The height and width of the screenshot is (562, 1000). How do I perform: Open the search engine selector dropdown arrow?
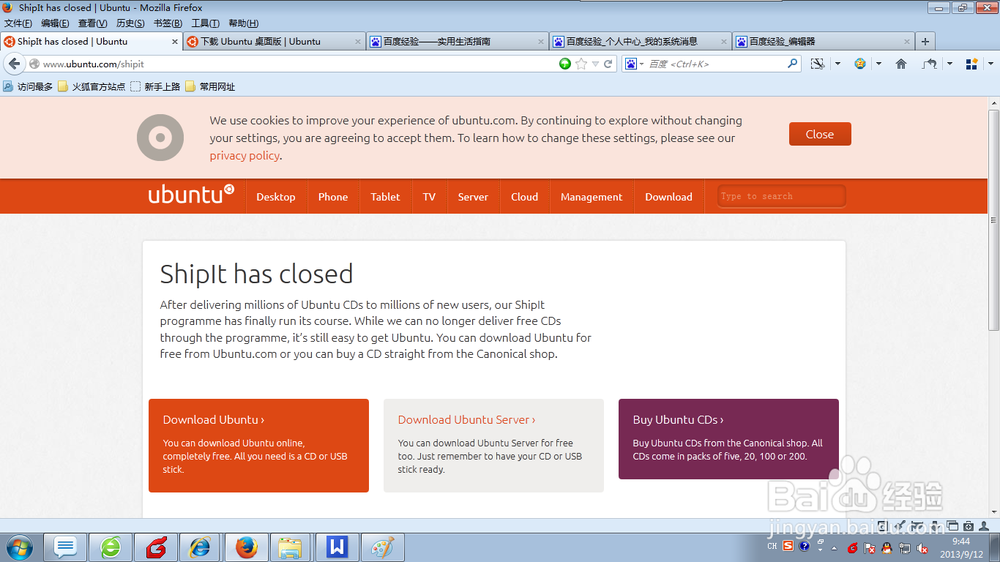642,64
